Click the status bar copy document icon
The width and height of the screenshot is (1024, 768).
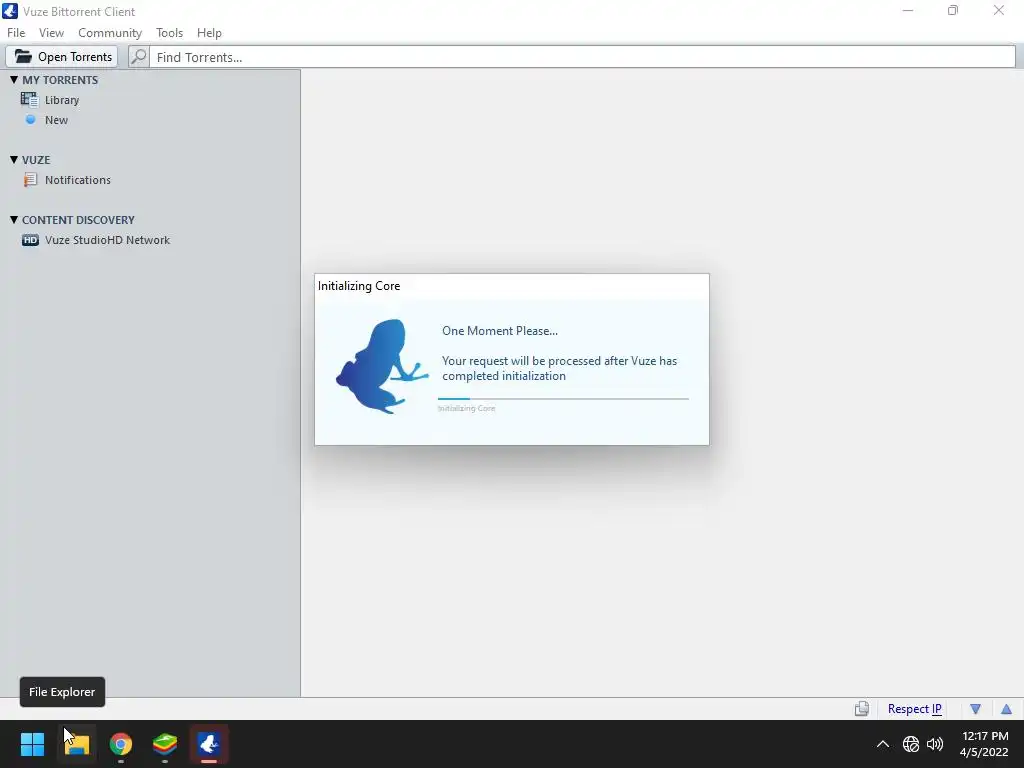(x=861, y=709)
